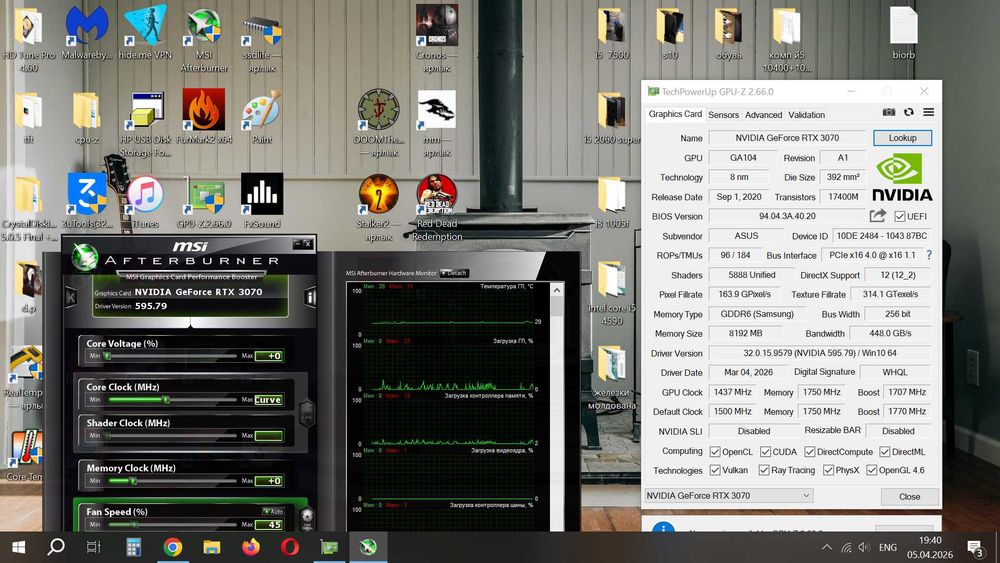Toggle the Ray Tracing checkbox
This screenshot has height=563, width=1000.
[x=764, y=470]
